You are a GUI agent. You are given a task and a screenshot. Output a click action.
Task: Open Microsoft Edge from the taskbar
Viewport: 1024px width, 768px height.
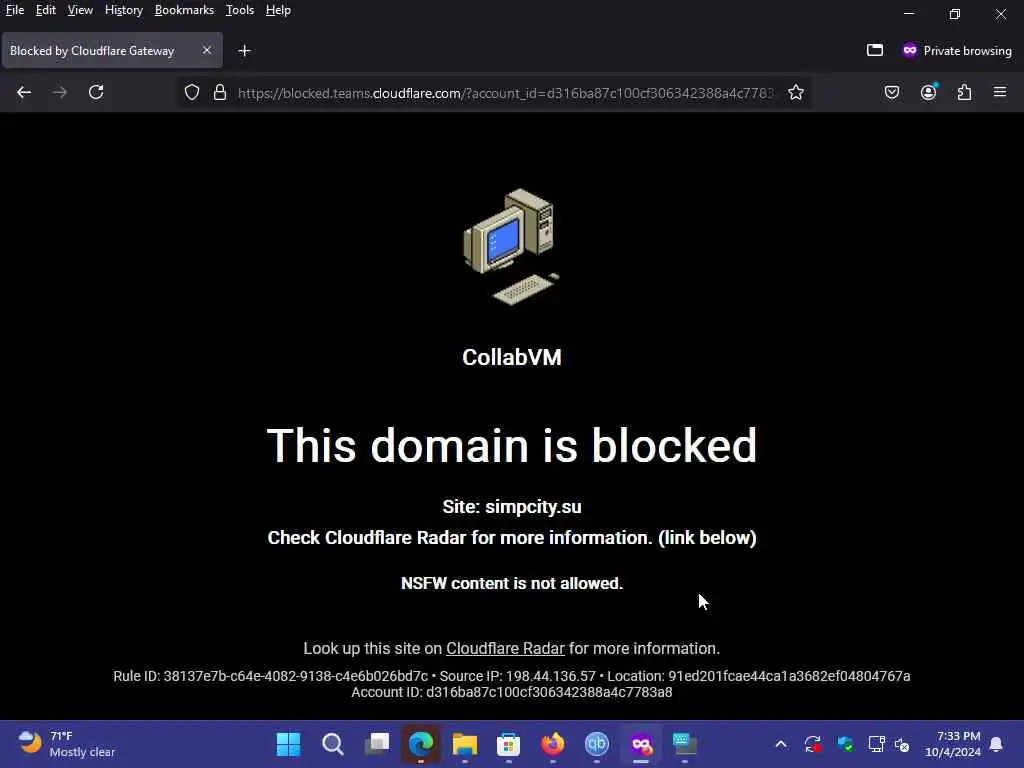coord(421,744)
